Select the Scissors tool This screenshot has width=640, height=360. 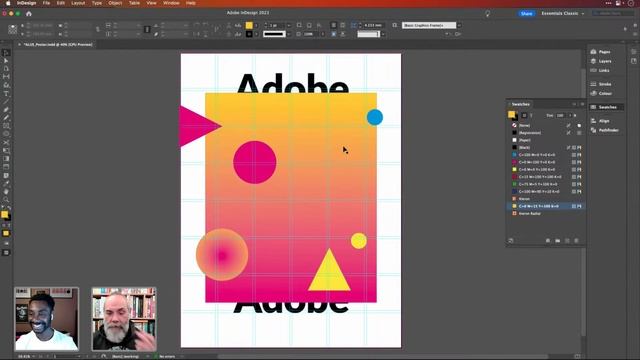6,142
